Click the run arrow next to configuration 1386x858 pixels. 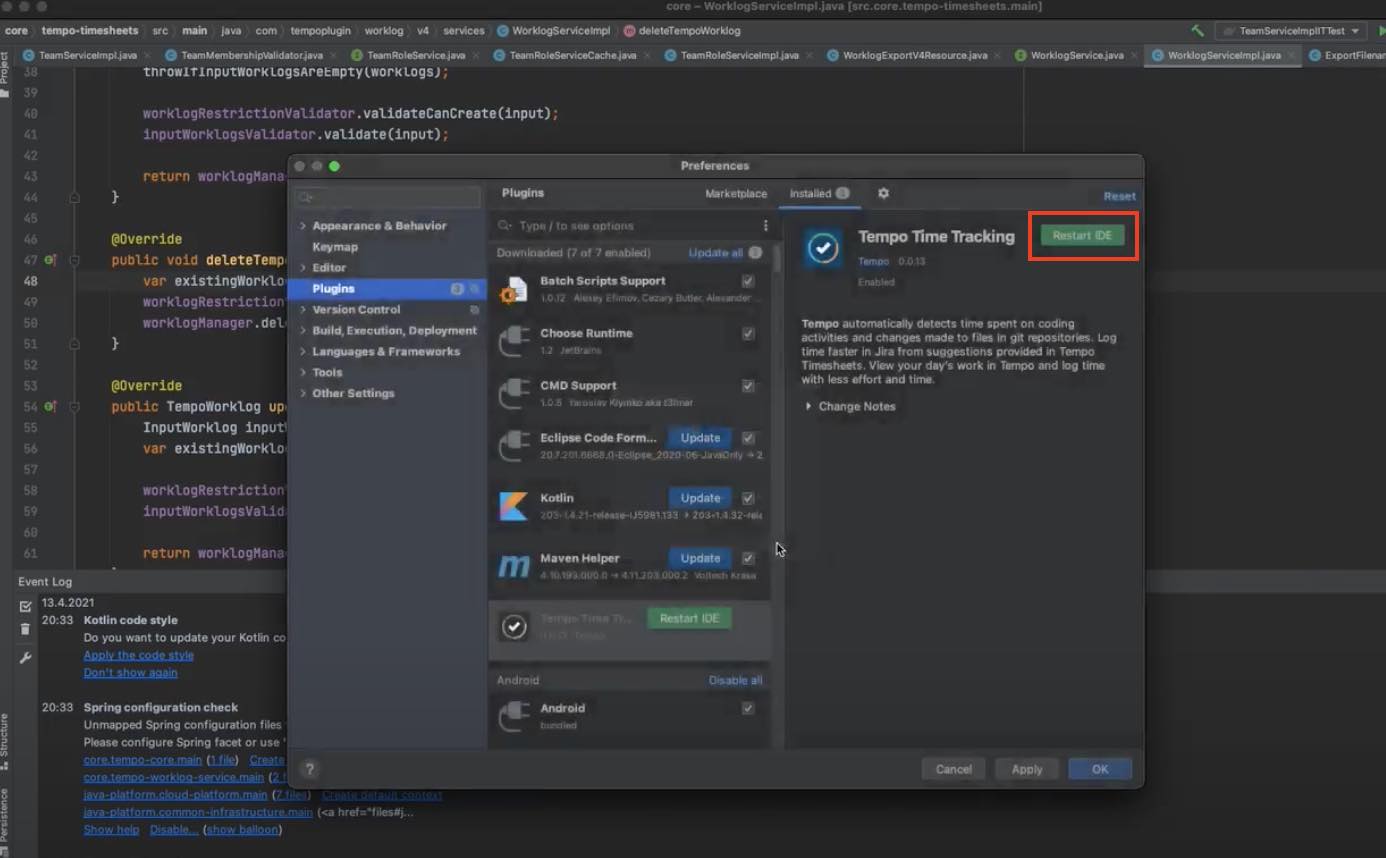[x=1381, y=31]
